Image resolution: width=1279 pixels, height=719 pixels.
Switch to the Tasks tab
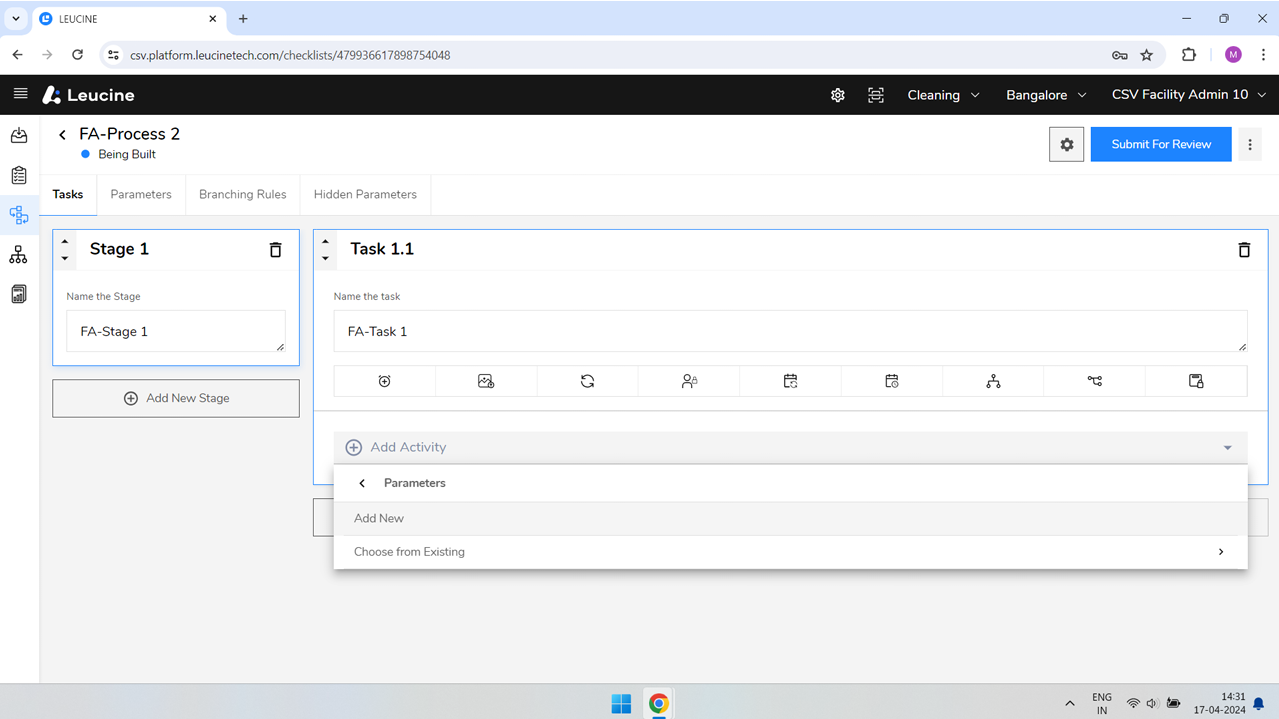click(68, 194)
